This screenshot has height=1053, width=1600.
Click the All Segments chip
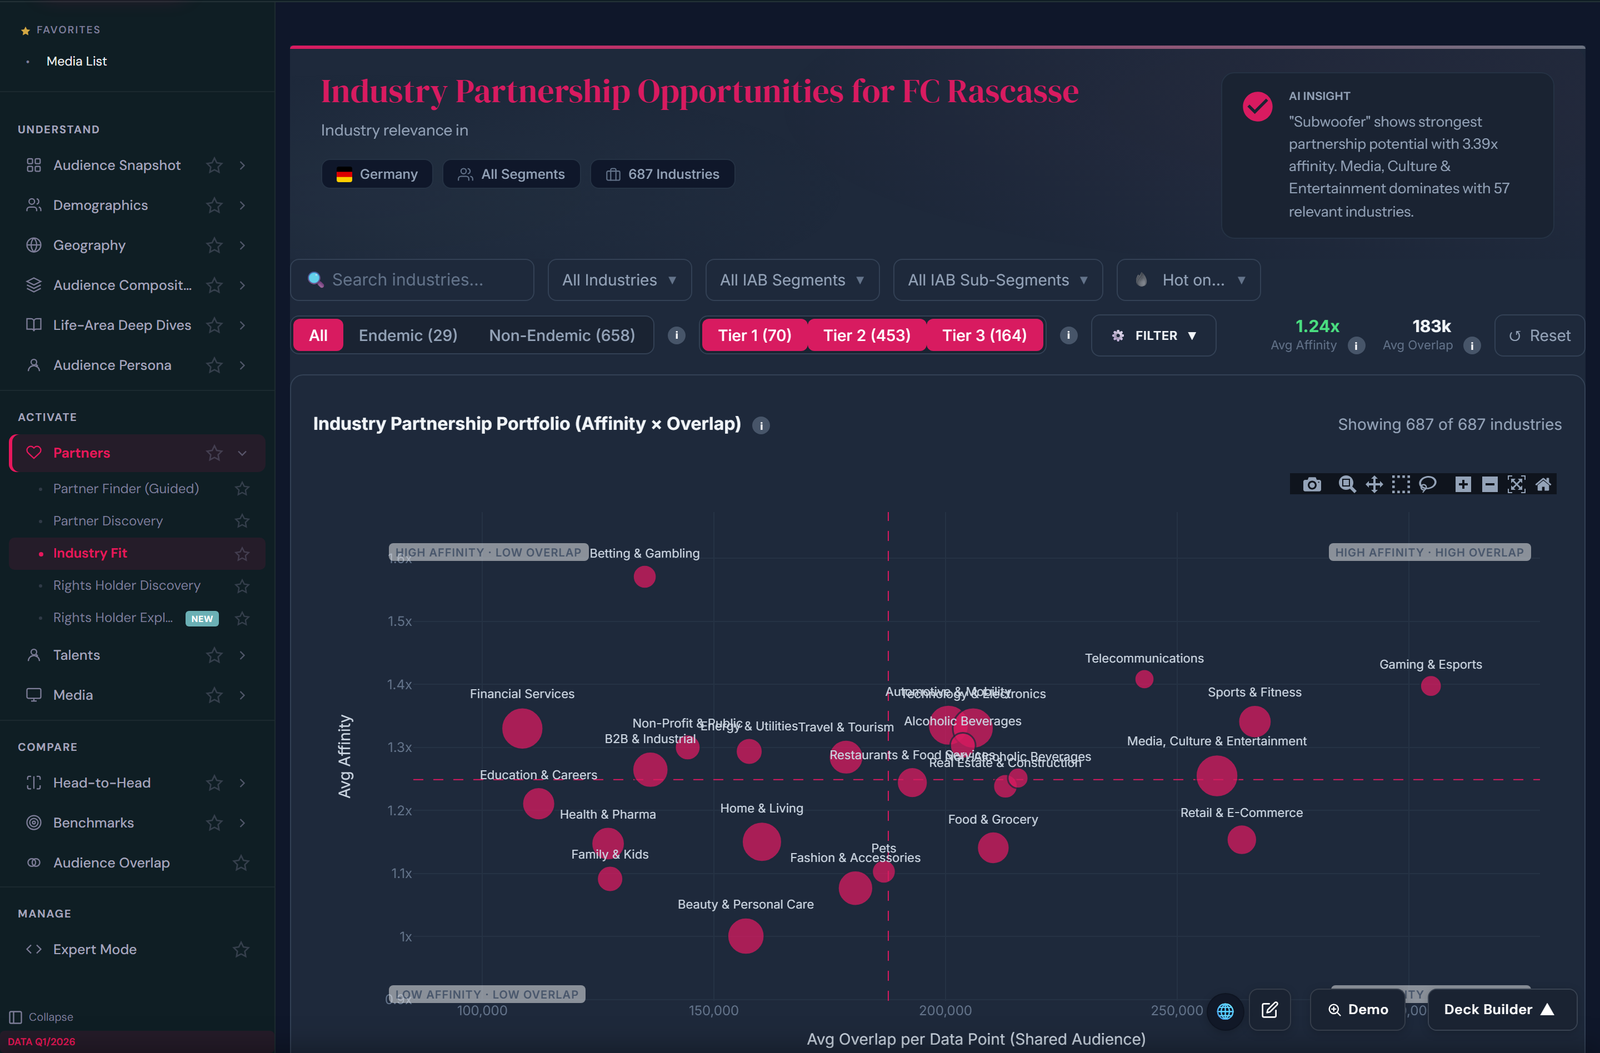click(x=512, y=174)
